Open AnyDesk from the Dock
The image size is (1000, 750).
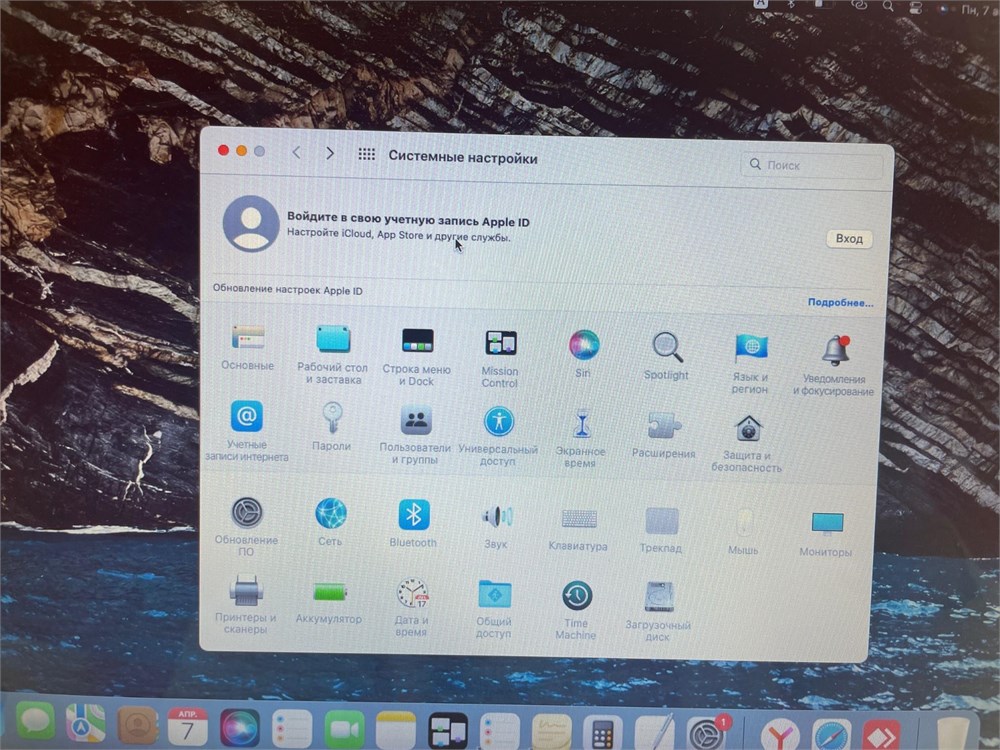pos(882,734)
